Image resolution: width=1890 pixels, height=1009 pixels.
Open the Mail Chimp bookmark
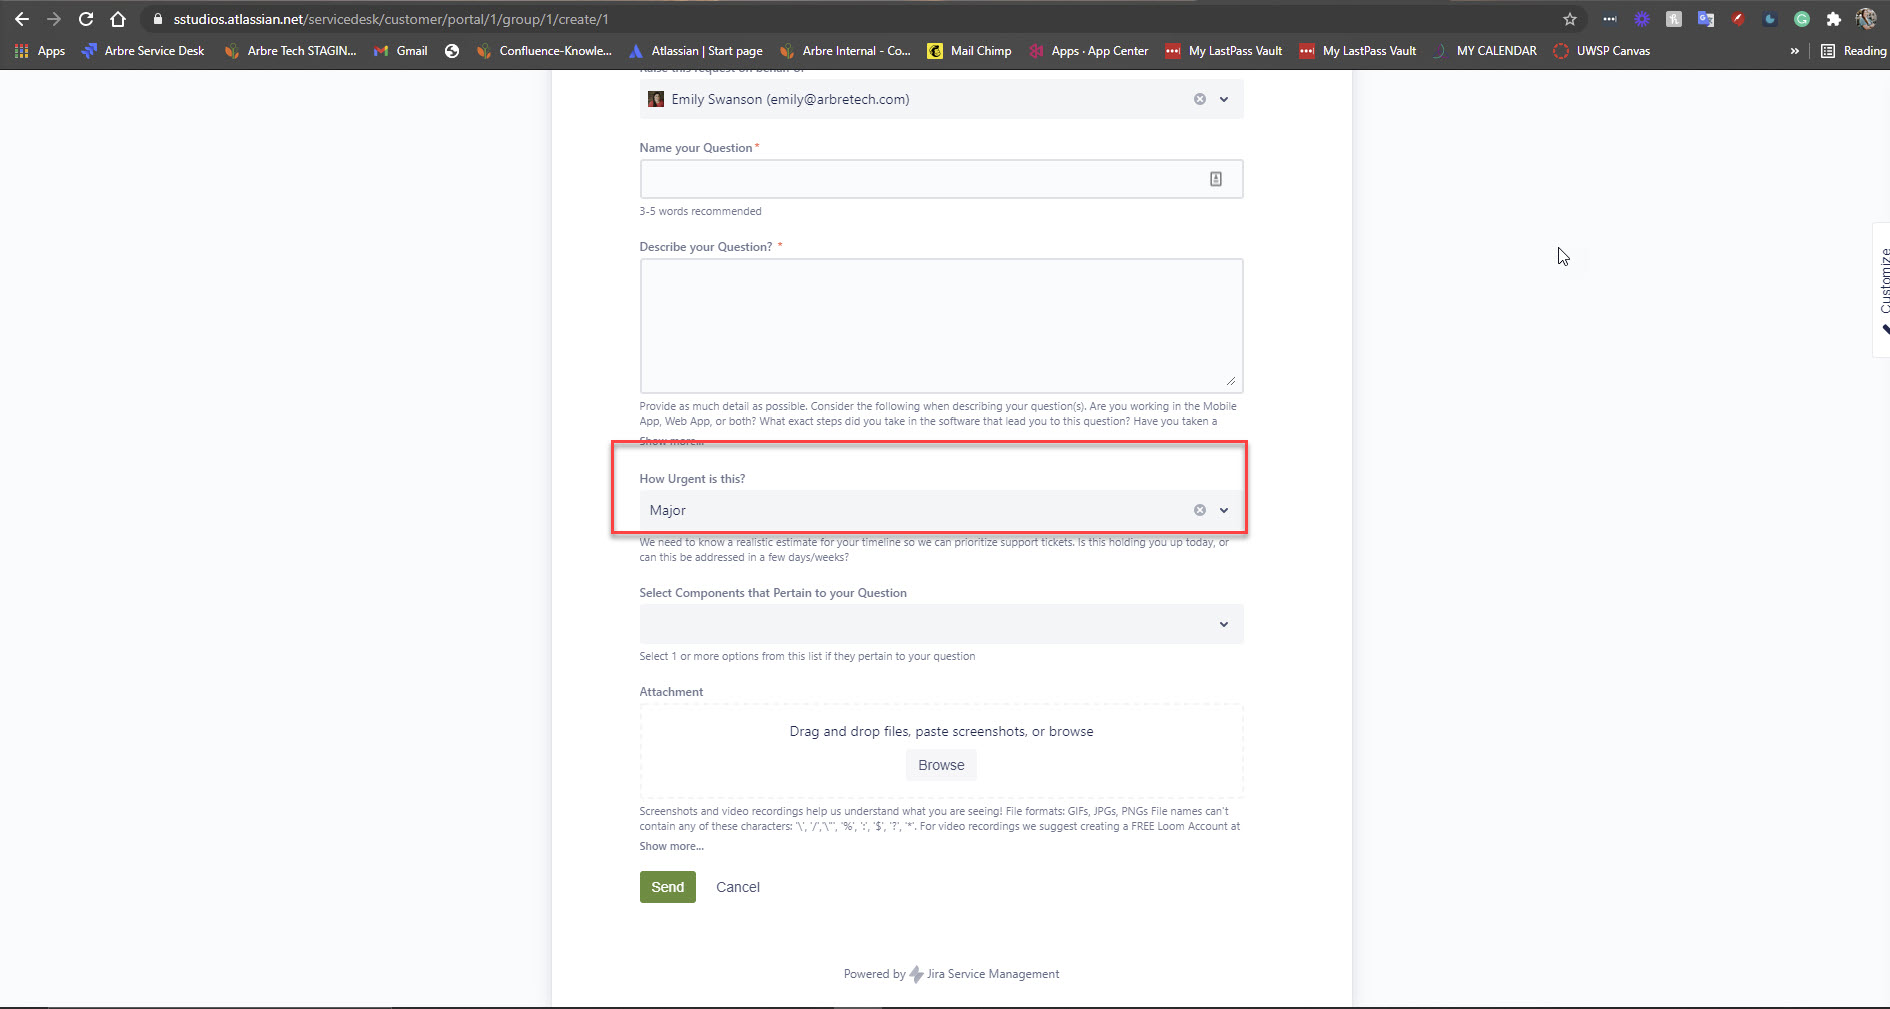[970, 51]
